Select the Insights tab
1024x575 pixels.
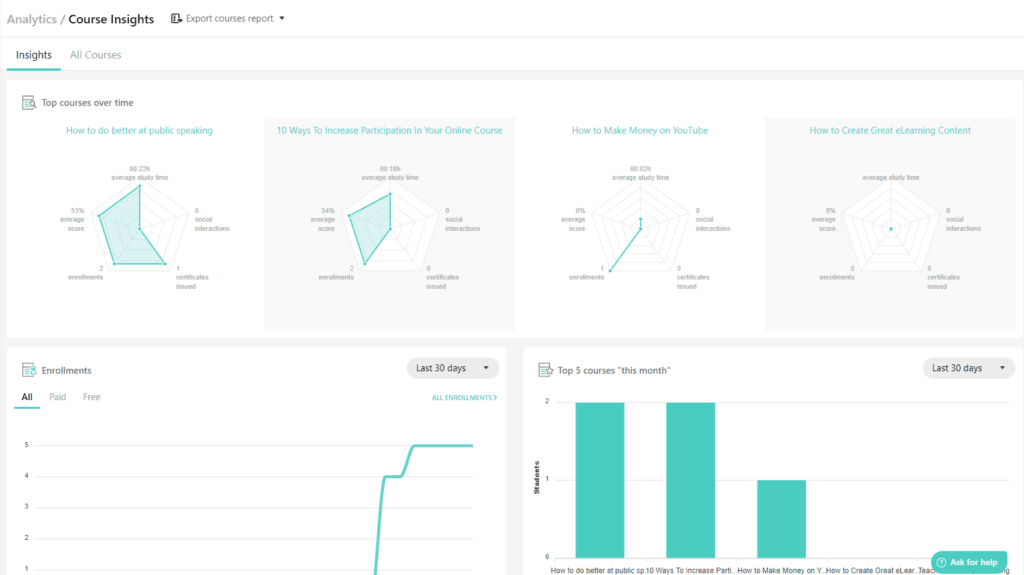tap(34, 55)
